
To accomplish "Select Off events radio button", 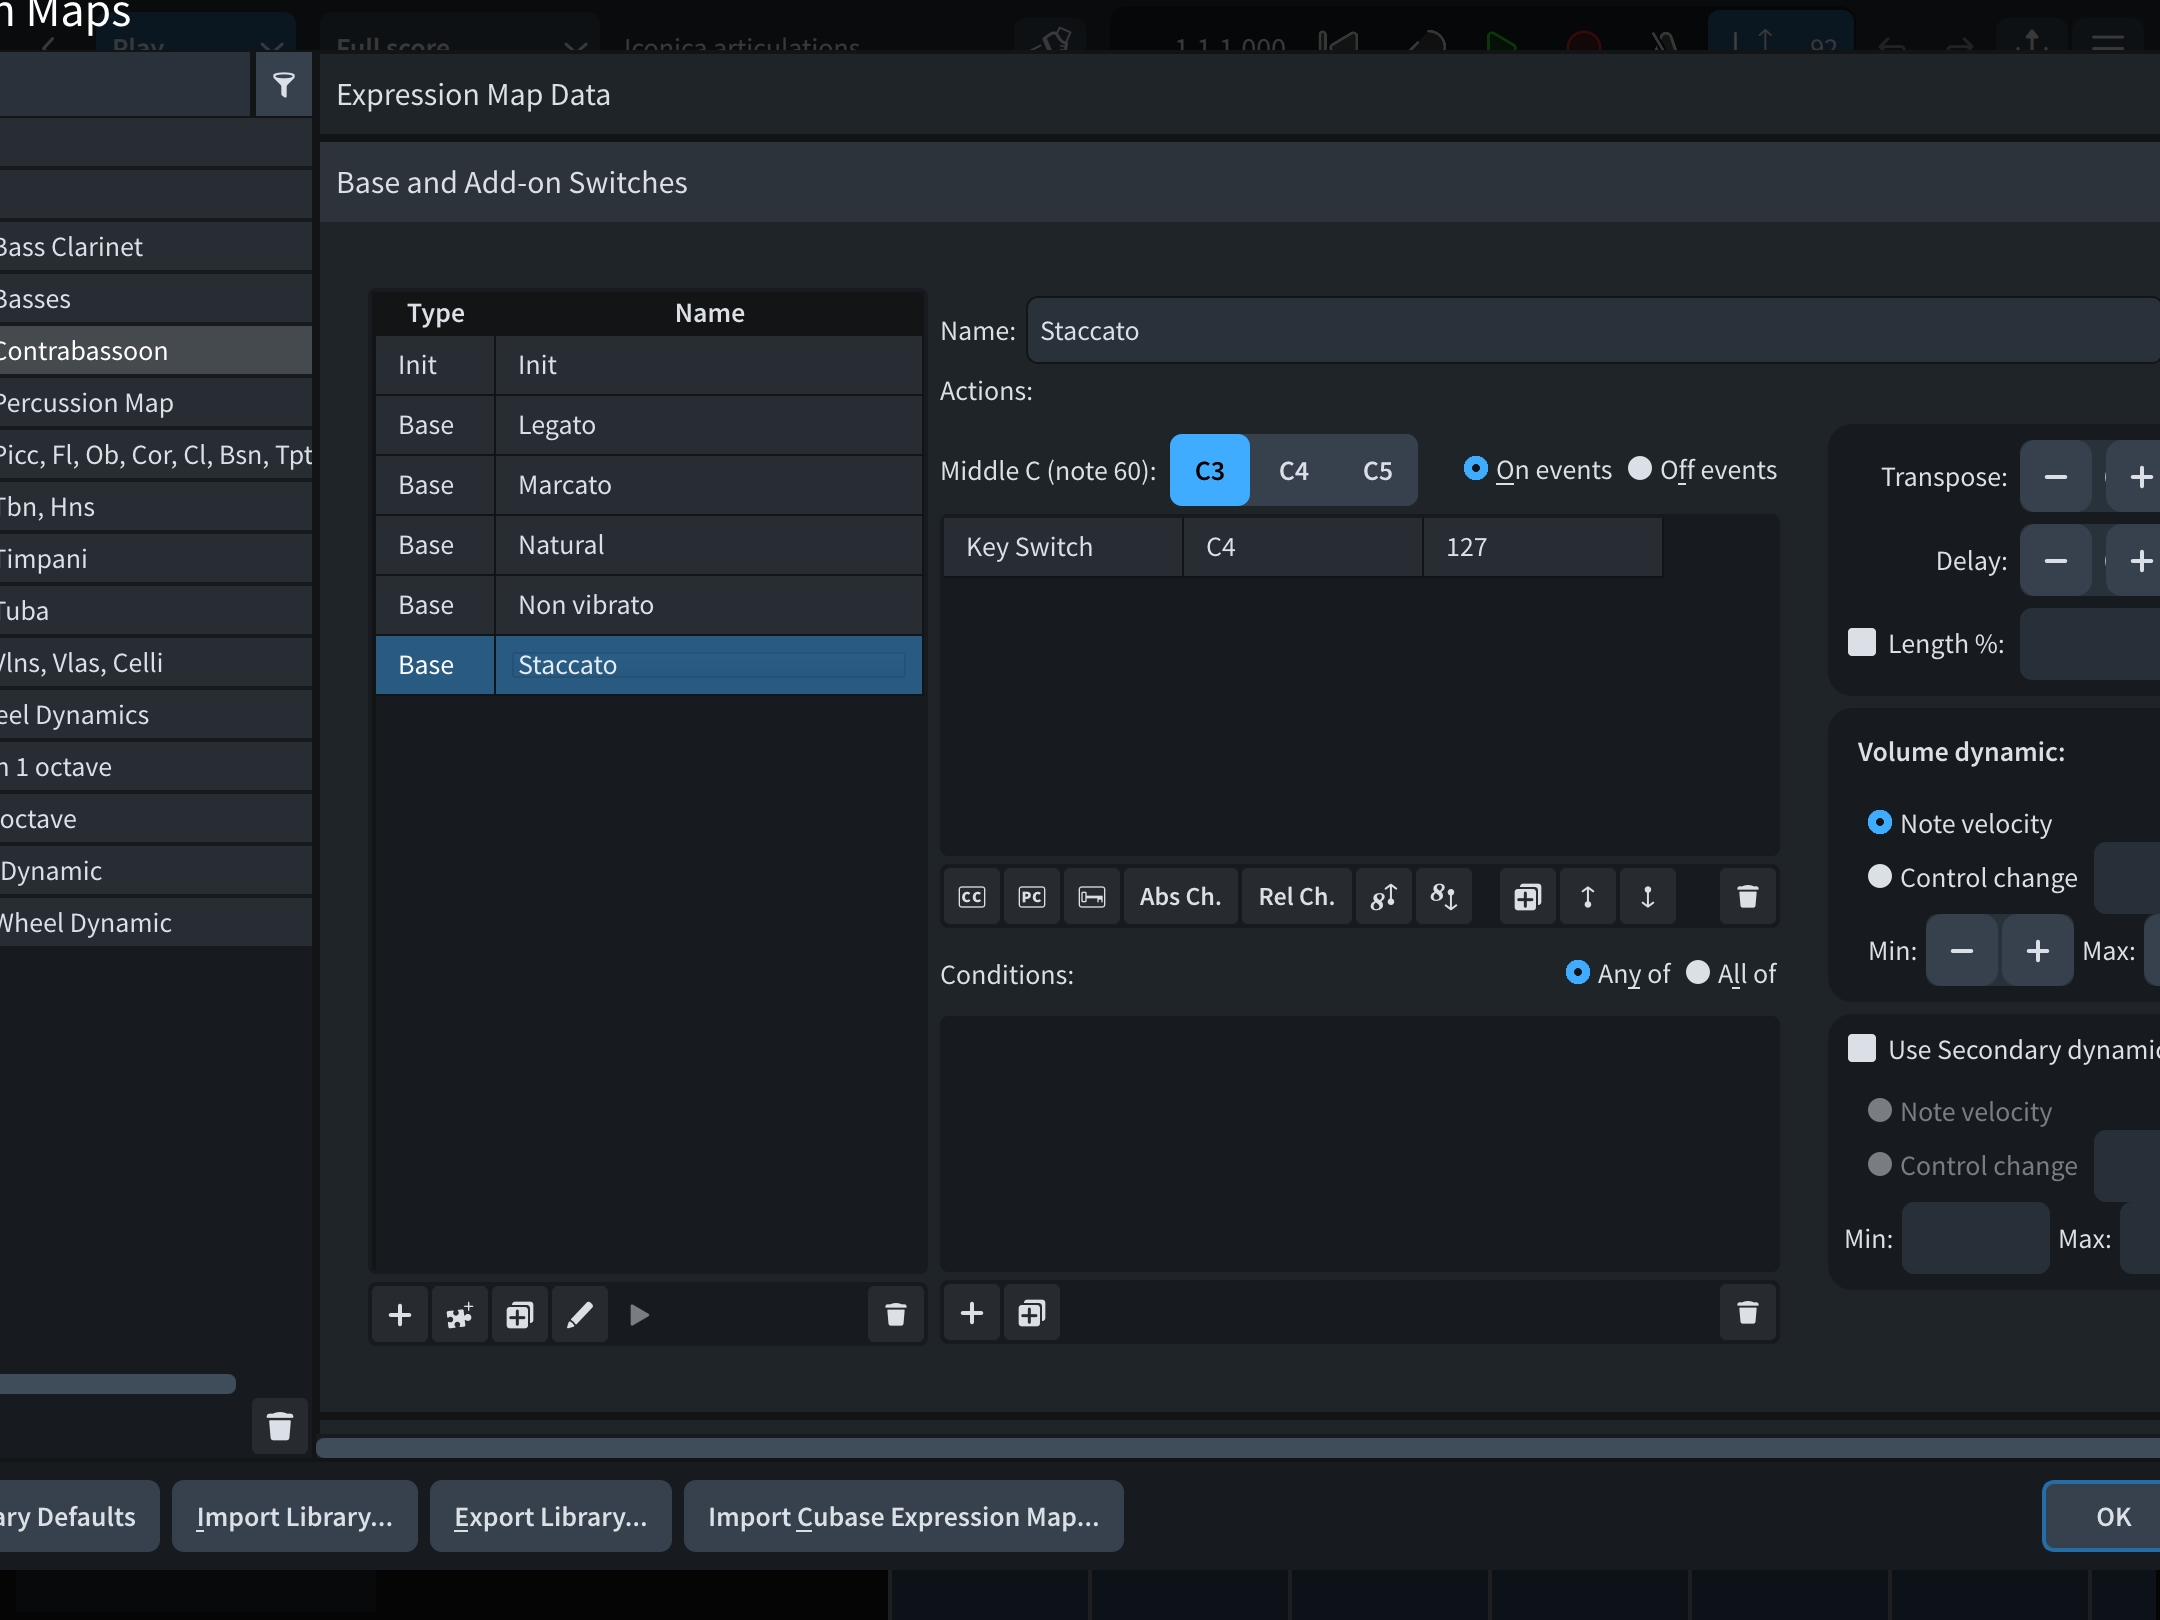I will (1640, 469).
